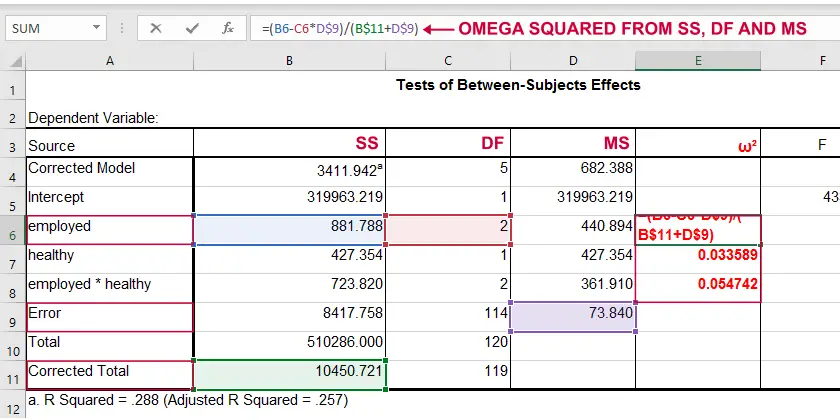Cancel the formula entry with the X icon
This screenshot has height=420, width=840.
pyautogui.click(x=156, y=28)
